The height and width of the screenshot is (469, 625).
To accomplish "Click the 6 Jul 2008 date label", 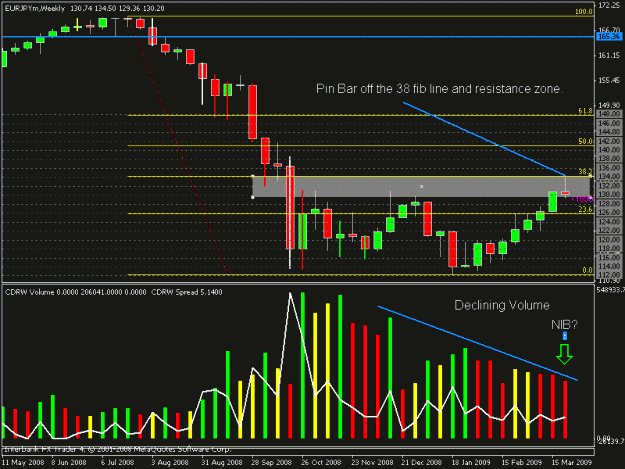I will point(118,462).
